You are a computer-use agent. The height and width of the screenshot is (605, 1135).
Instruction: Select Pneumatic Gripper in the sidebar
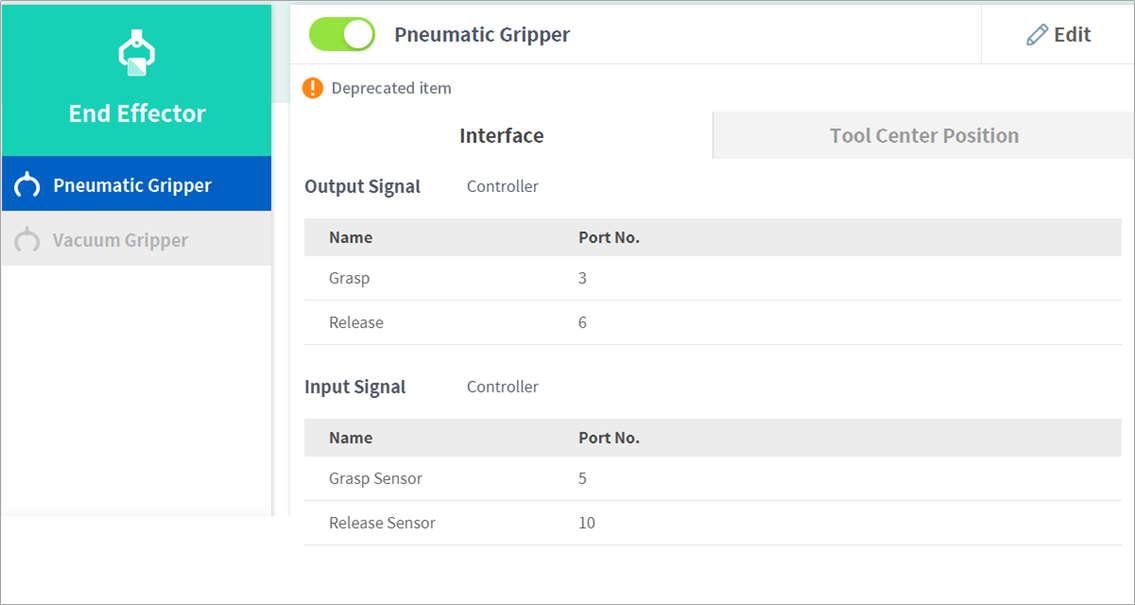coord(132,185)
